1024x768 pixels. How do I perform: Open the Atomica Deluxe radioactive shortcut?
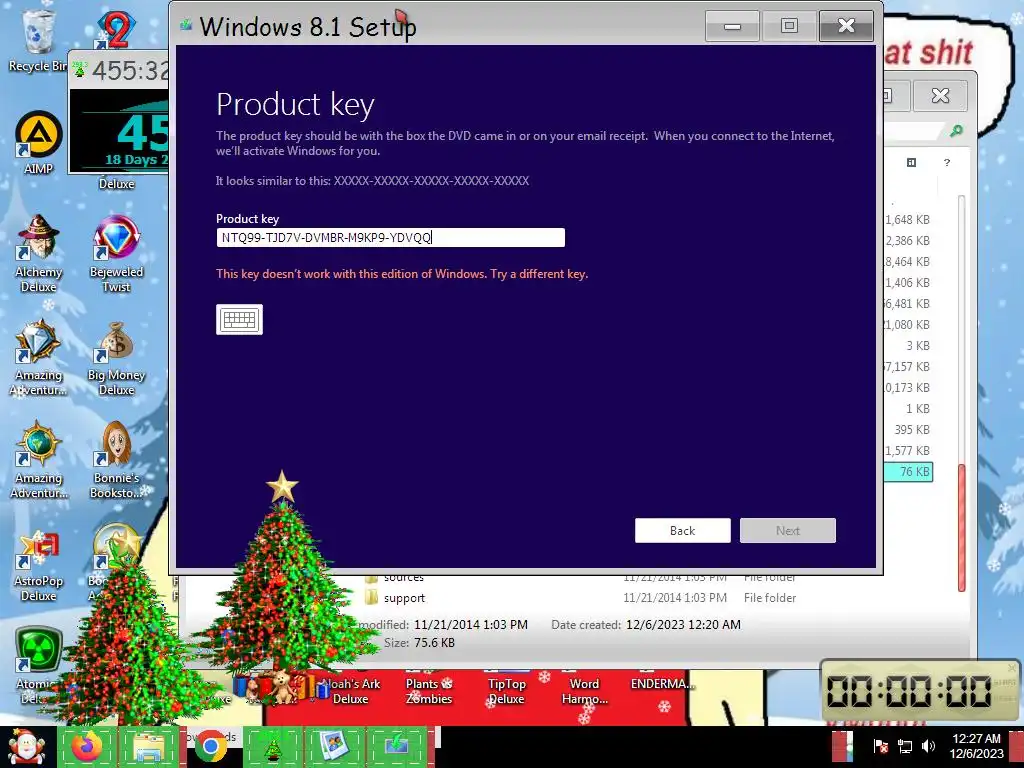tap(39, 664)
